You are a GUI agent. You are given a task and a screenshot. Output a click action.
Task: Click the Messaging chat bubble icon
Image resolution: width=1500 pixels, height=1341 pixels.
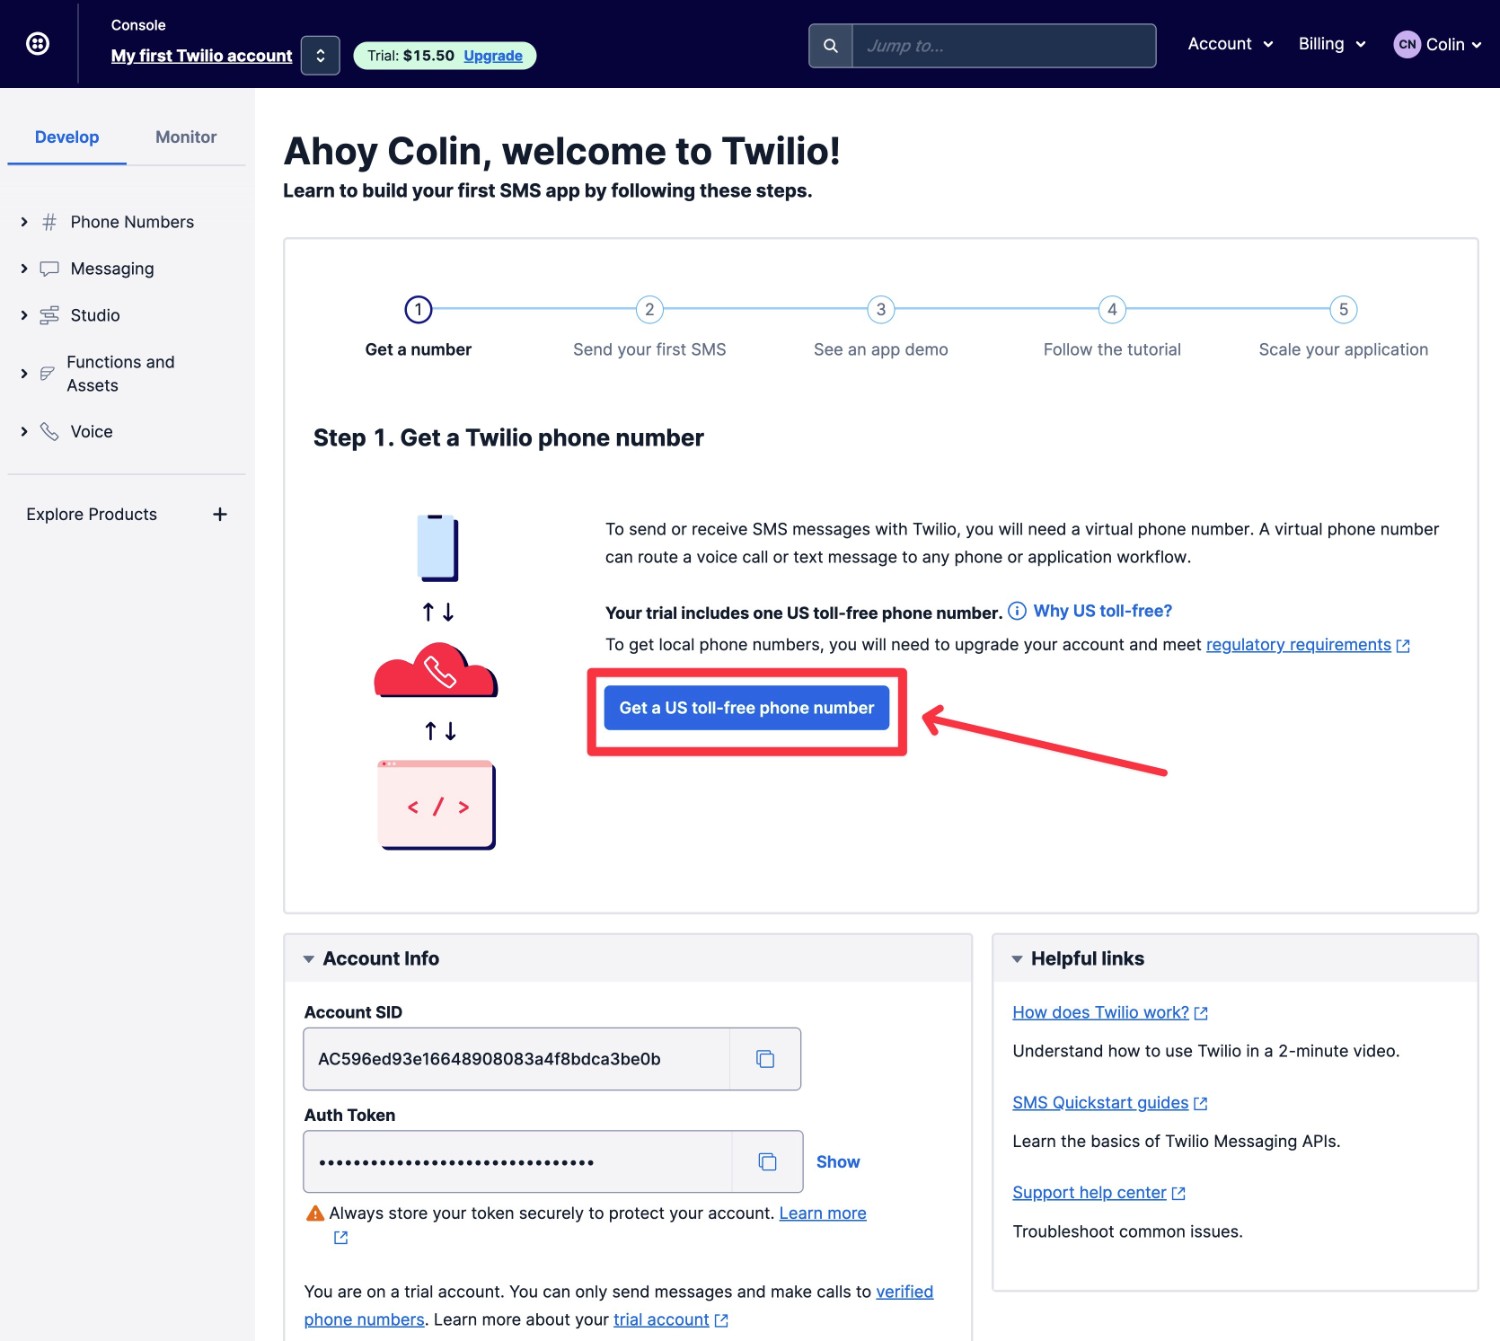(49, 268)
